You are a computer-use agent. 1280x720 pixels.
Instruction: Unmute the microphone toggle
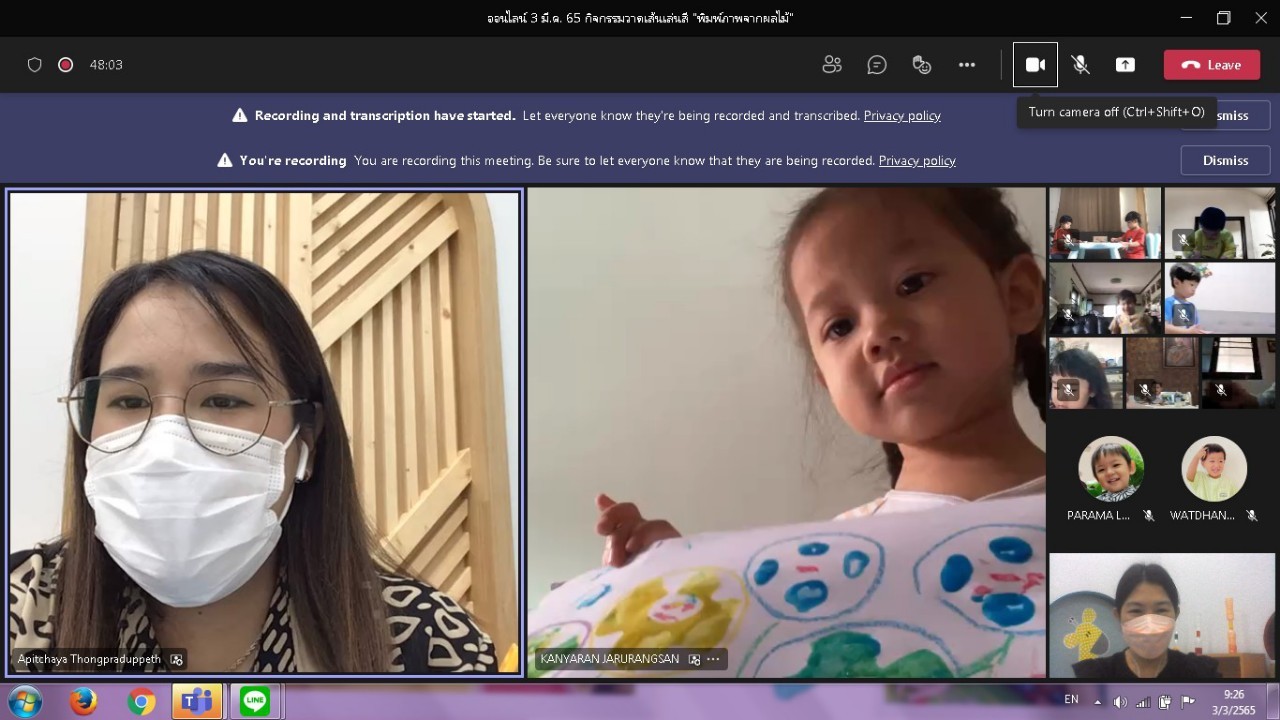1080,65
